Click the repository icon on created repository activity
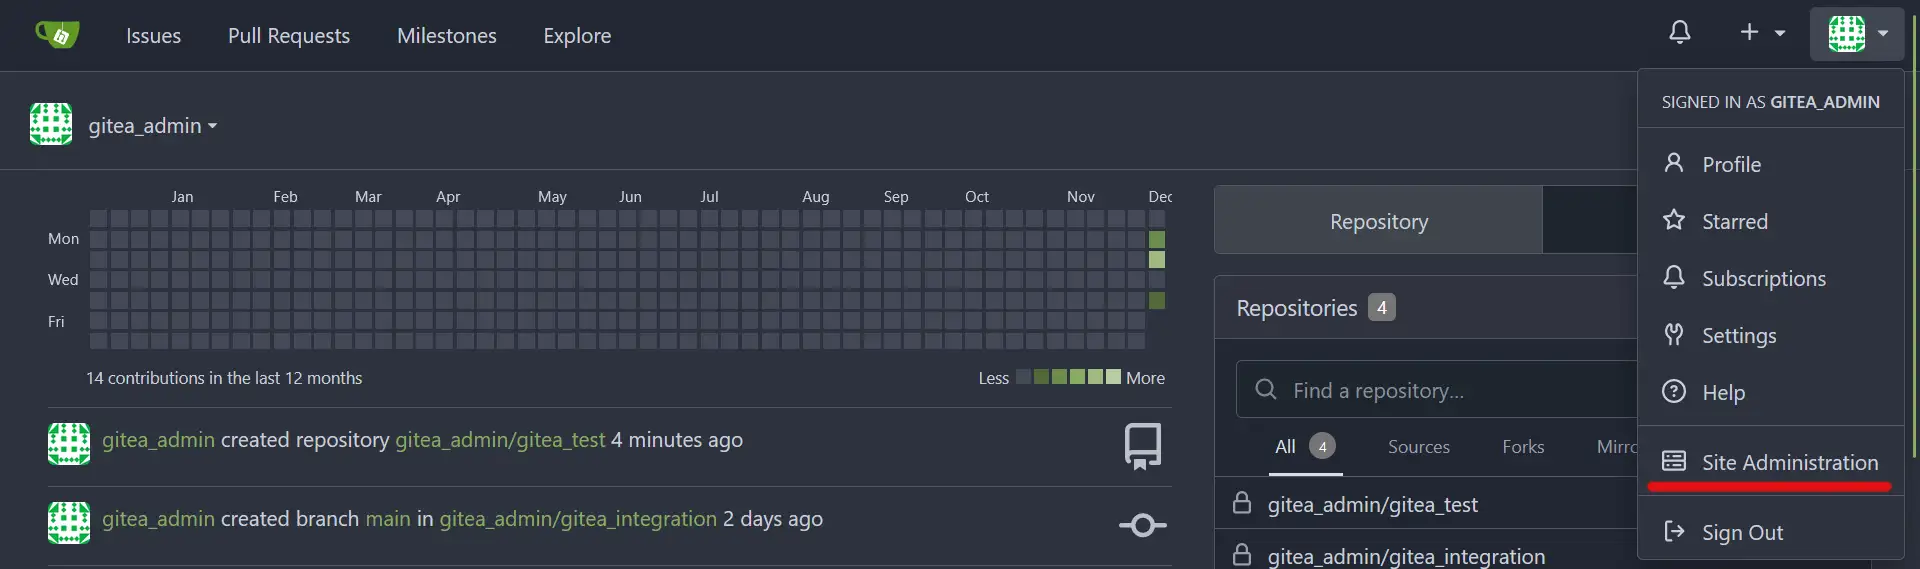Screen dimensions: 1920x569 (1143, 446)
